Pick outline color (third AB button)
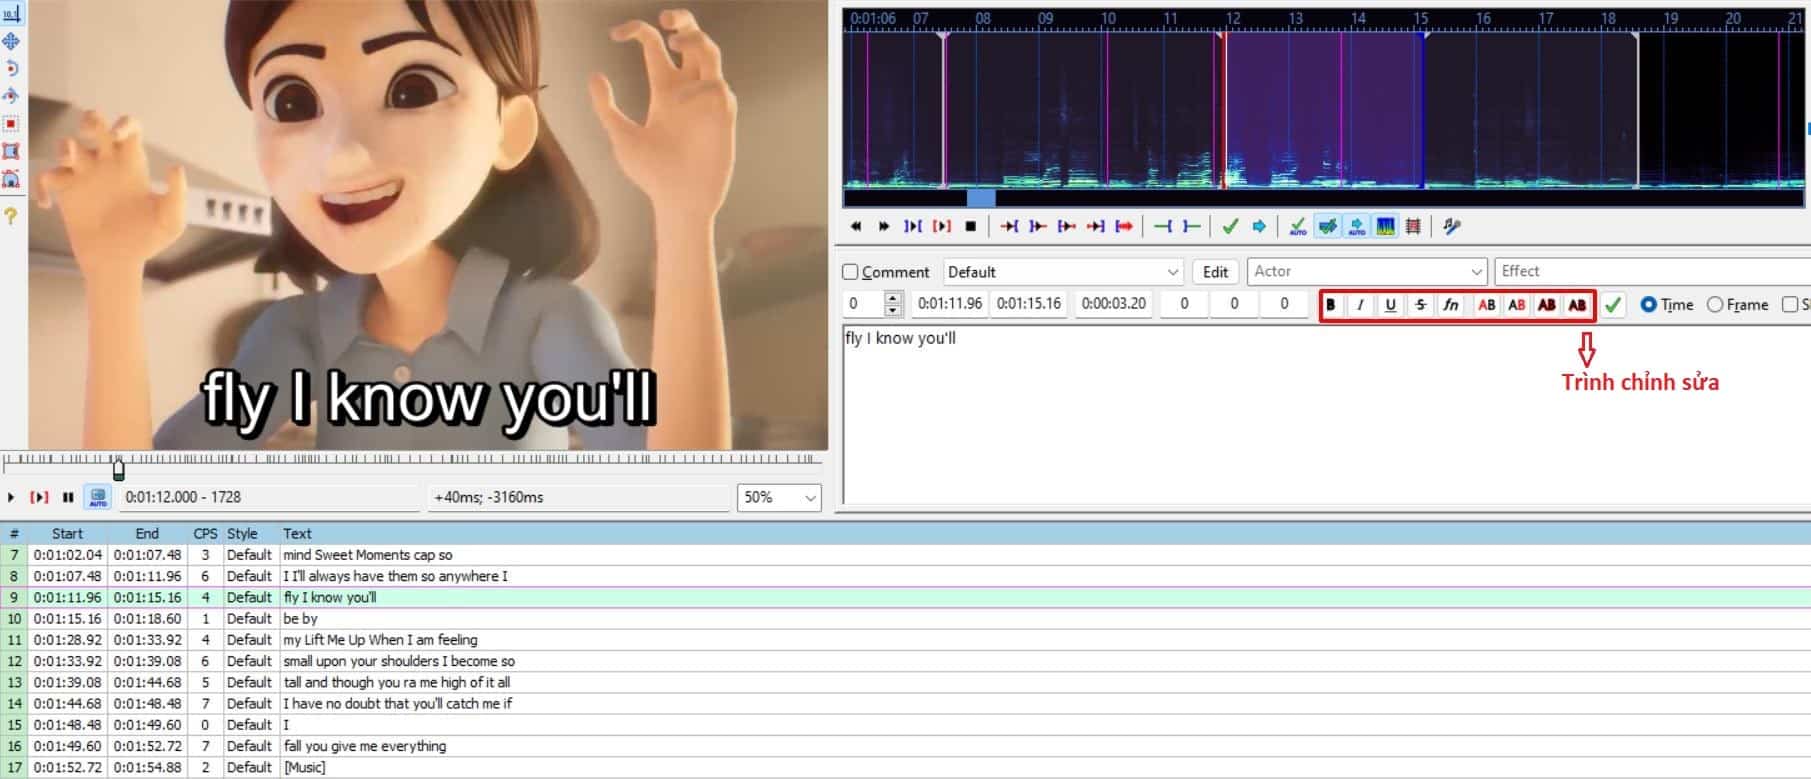This screenshot has height=779, width=1811. coord(1547,305)
